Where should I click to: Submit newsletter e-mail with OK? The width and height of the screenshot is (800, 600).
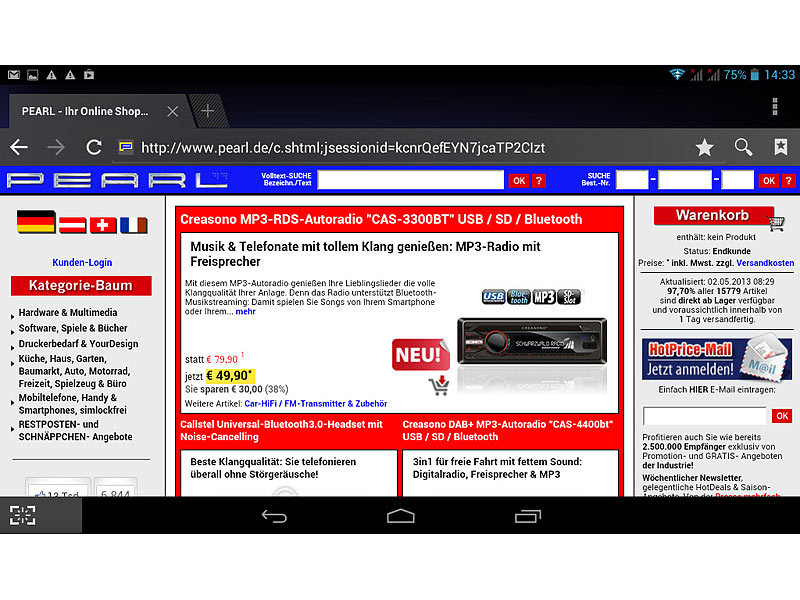click(782, 416)
